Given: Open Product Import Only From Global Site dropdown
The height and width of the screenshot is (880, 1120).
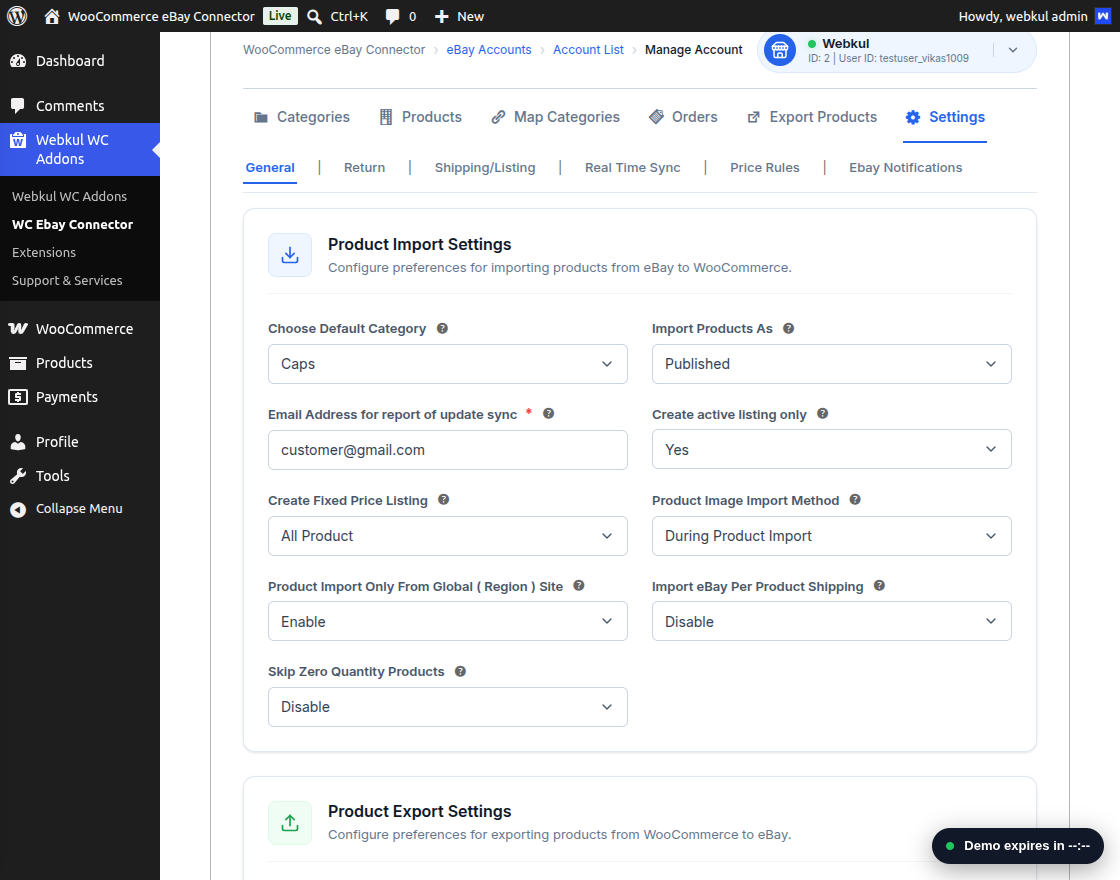Looking at the screenshot, I should [448, 621].
